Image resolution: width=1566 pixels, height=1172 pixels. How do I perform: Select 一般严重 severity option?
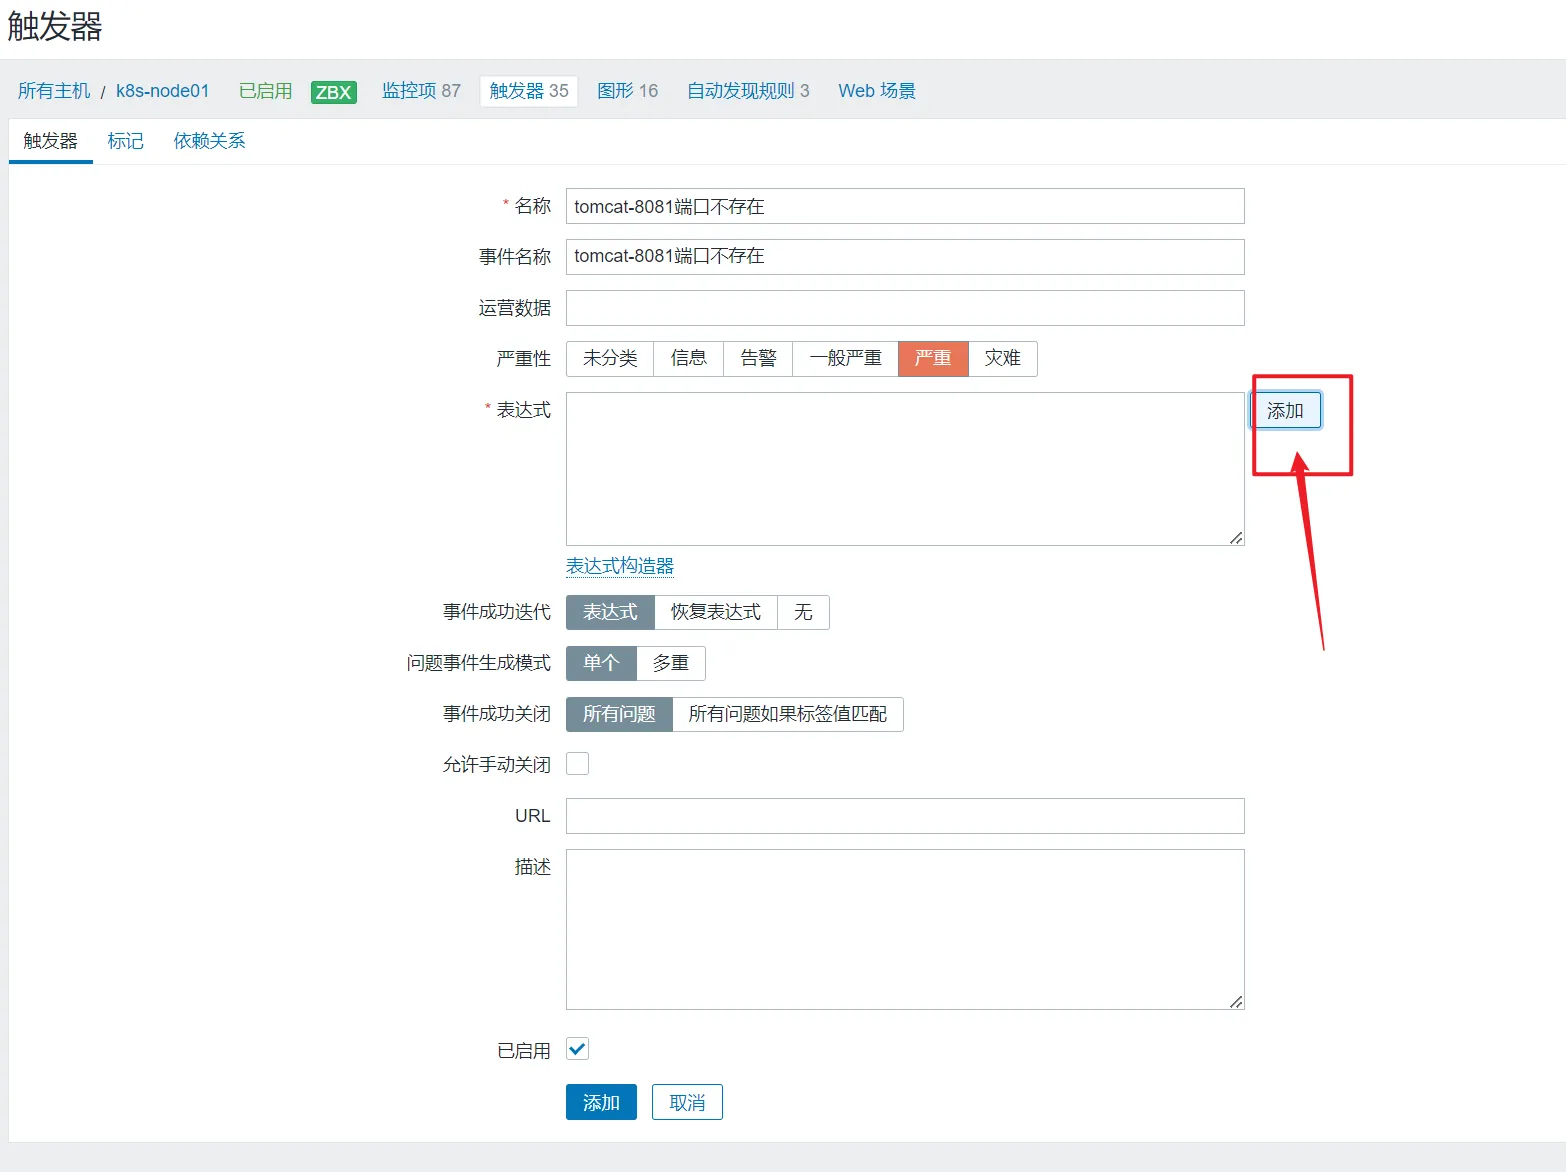point(845,359)
